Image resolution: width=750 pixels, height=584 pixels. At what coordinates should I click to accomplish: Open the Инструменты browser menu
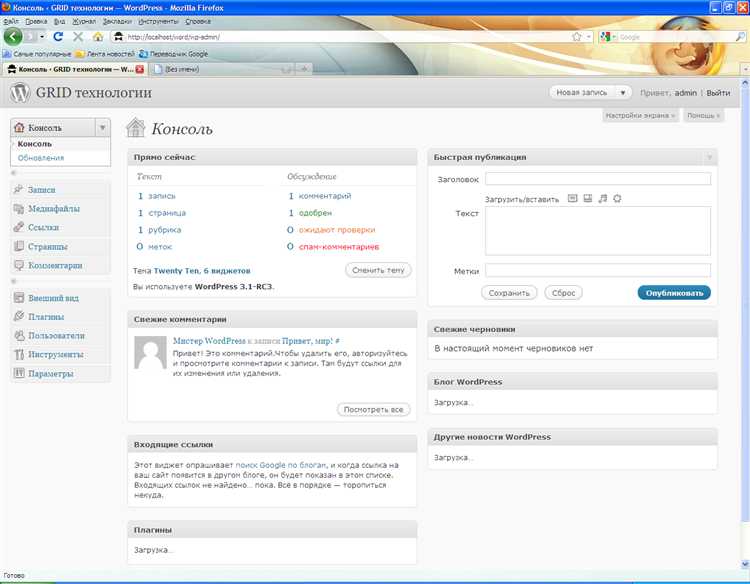point(158,22)
